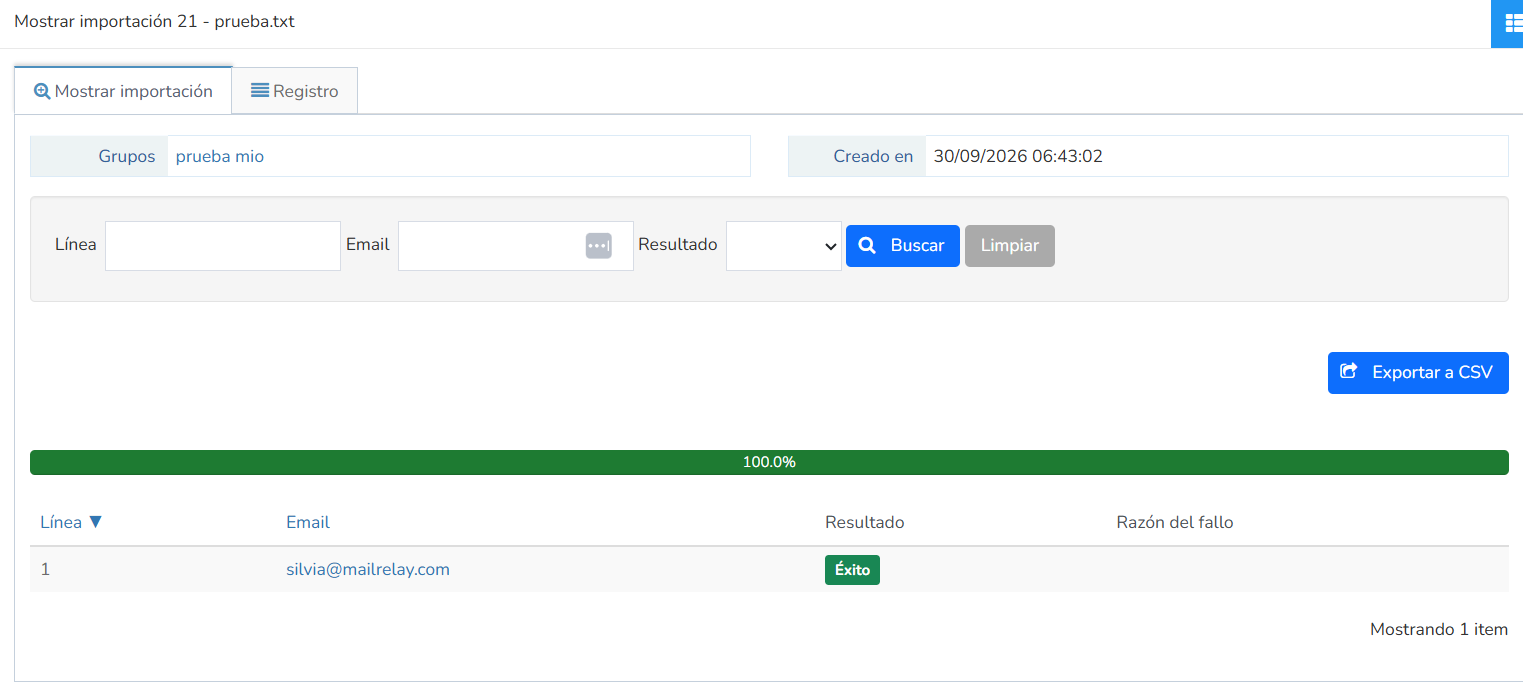Click the Éxito result badge
The width and height of the screenshot is (1523, 685).
pos(852,570)
